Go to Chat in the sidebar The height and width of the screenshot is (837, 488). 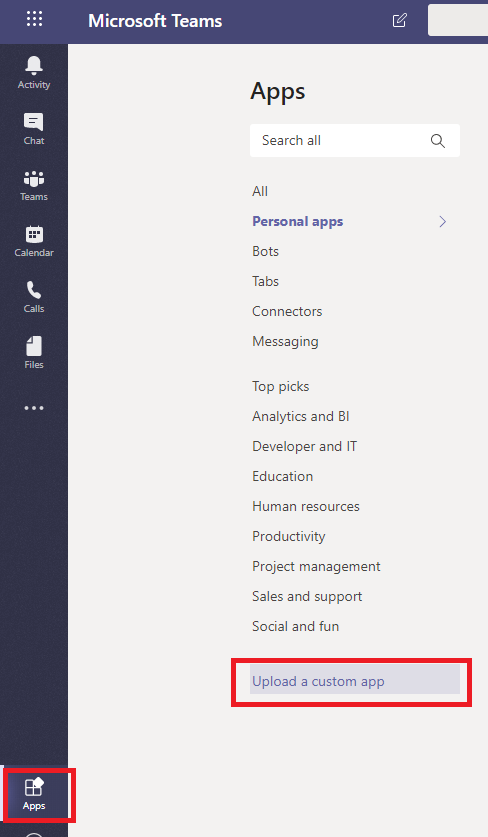pyautogui.click(x=34, y=129)
